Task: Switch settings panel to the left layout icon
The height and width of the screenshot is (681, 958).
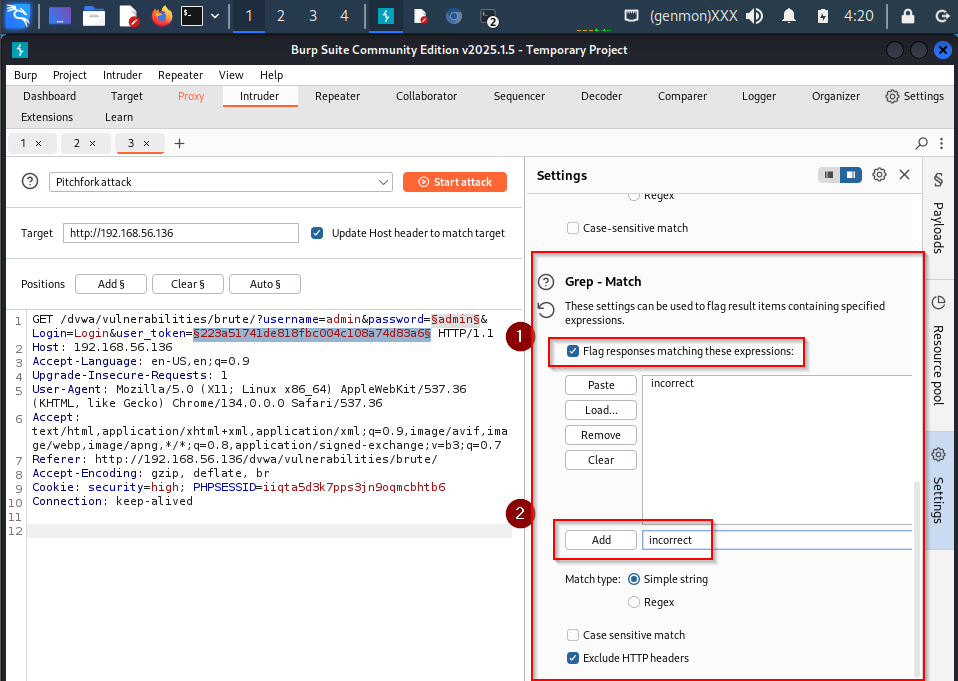Action: (x=829, y=175)
